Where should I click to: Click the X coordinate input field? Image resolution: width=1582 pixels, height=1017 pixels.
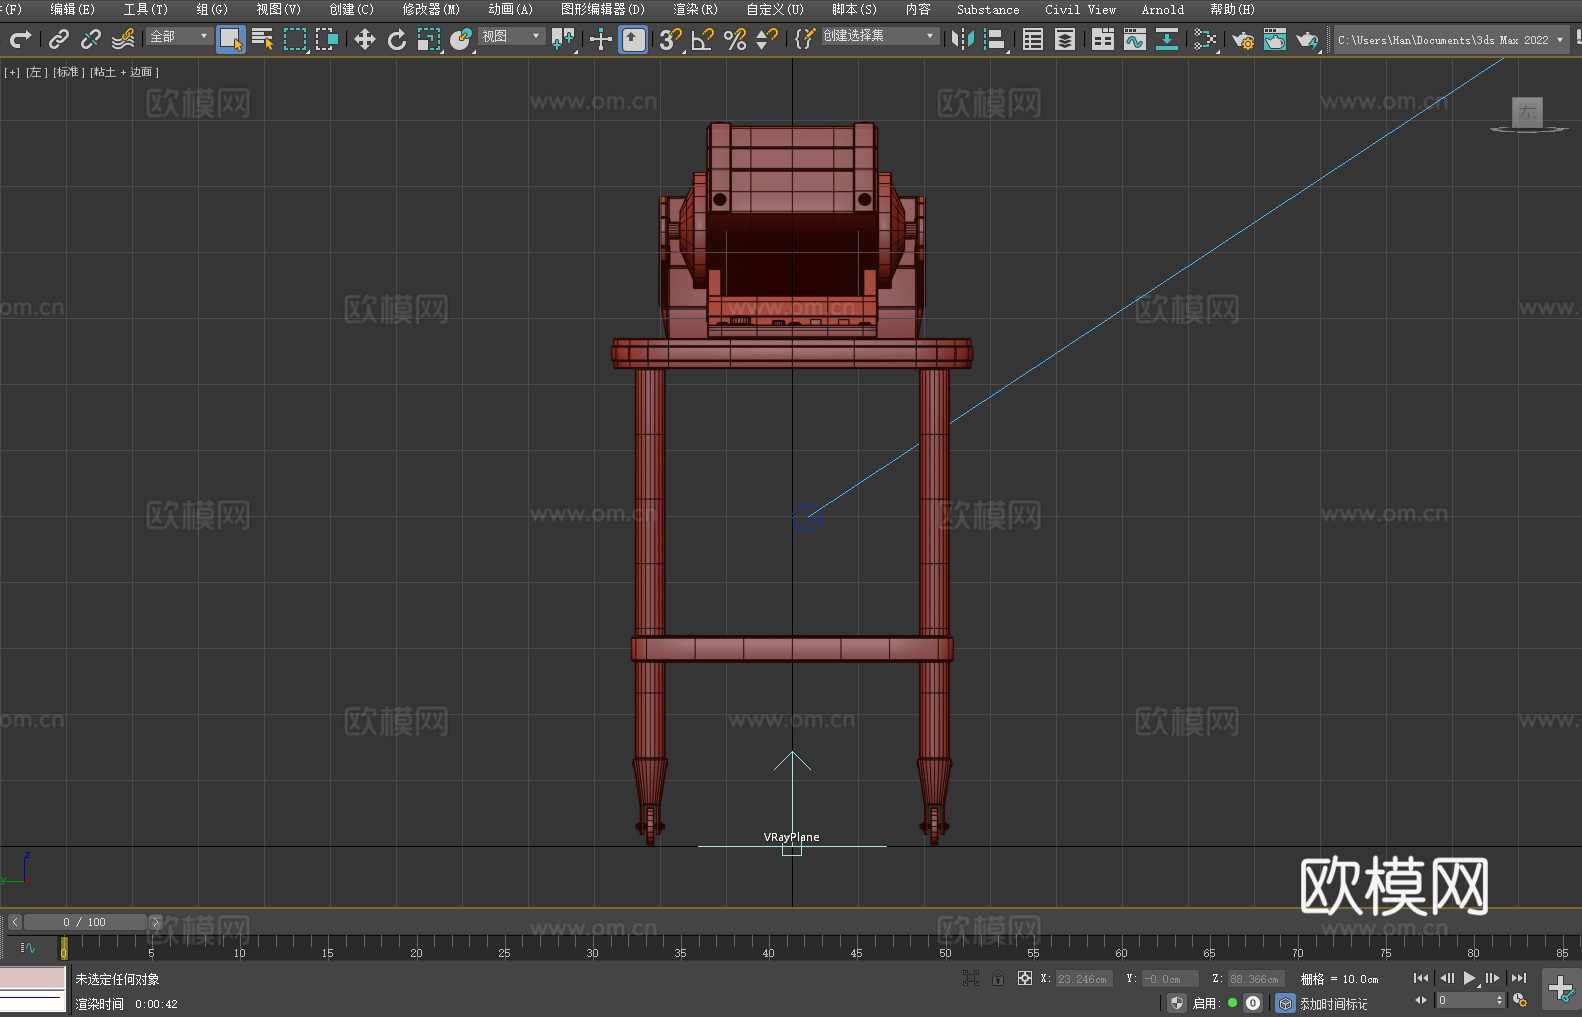point(1084,979)
